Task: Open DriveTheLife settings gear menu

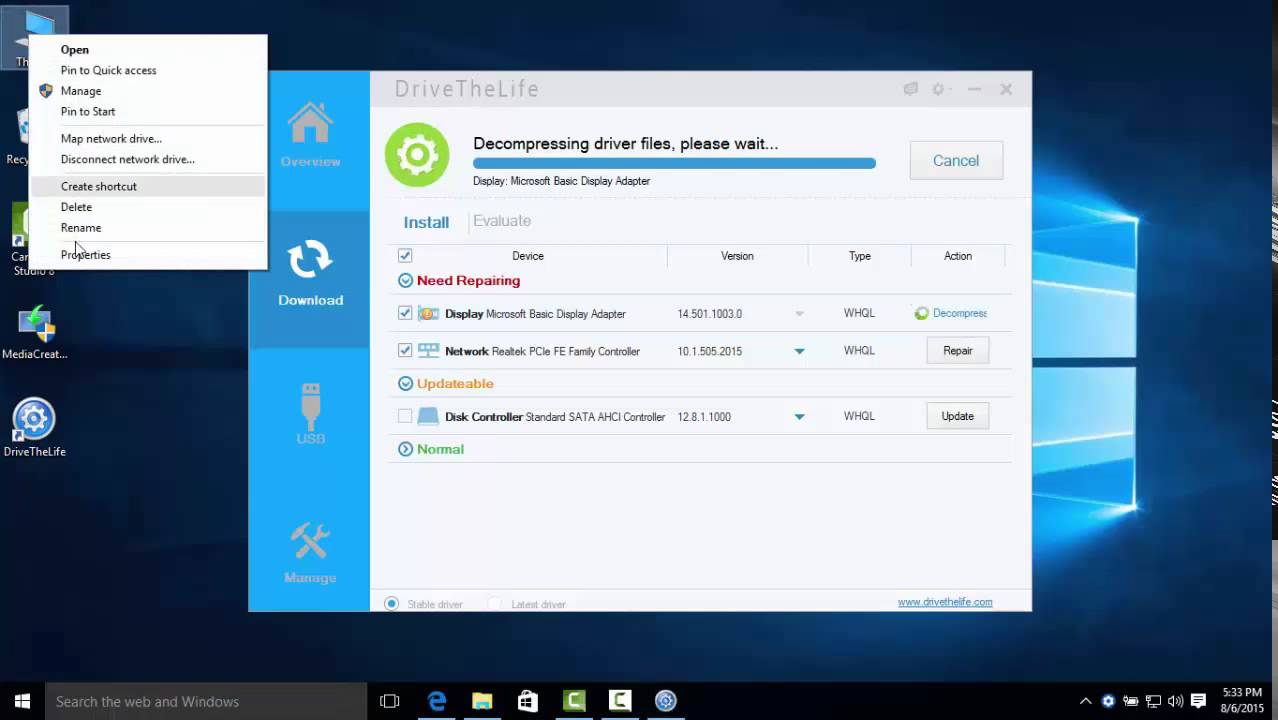Action: (x=939, y=89)
